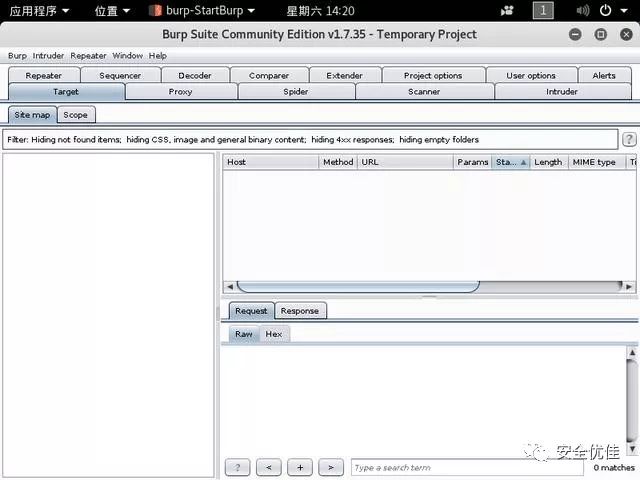The width and height of the screenshot is (640, 480).
Task: Toggle sort on the Status column header
Action: click(511, 162)
